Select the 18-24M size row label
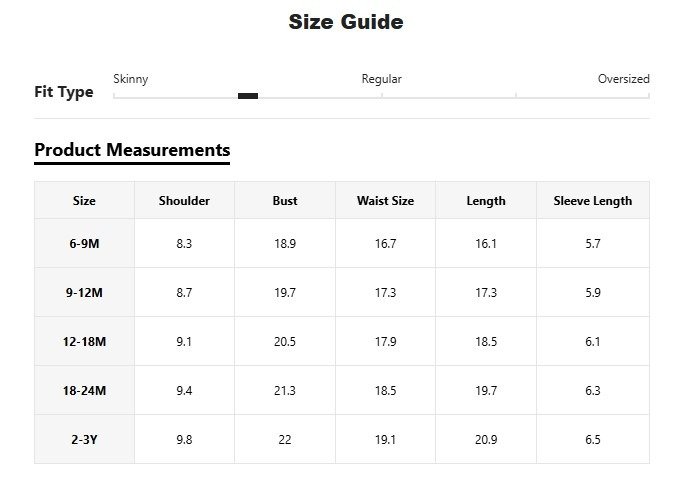 84,390
